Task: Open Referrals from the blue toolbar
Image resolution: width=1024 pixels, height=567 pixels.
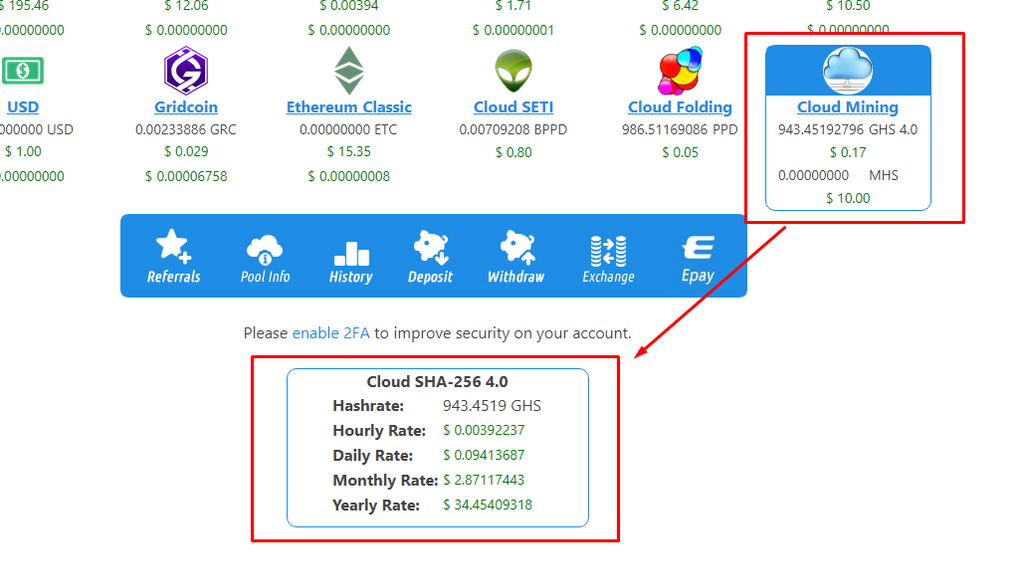Action: (x=174, y=256)
